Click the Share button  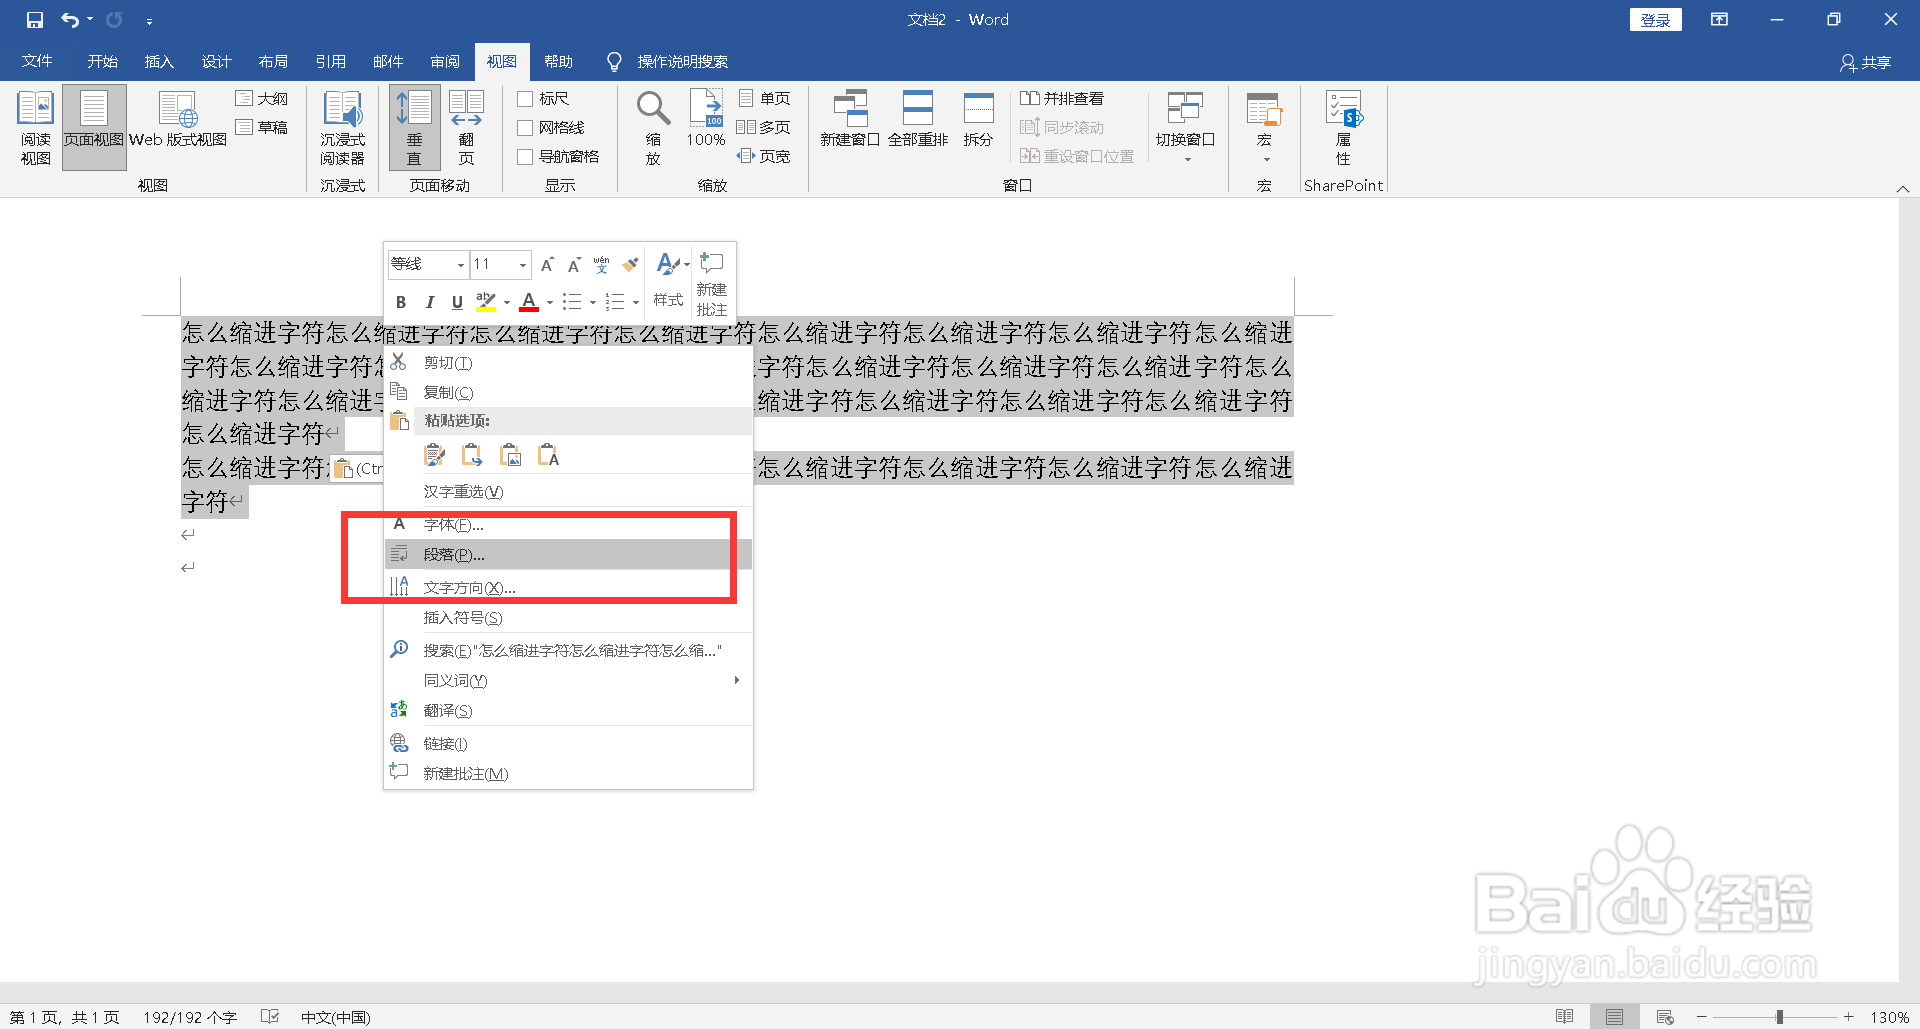point(1866,63)
